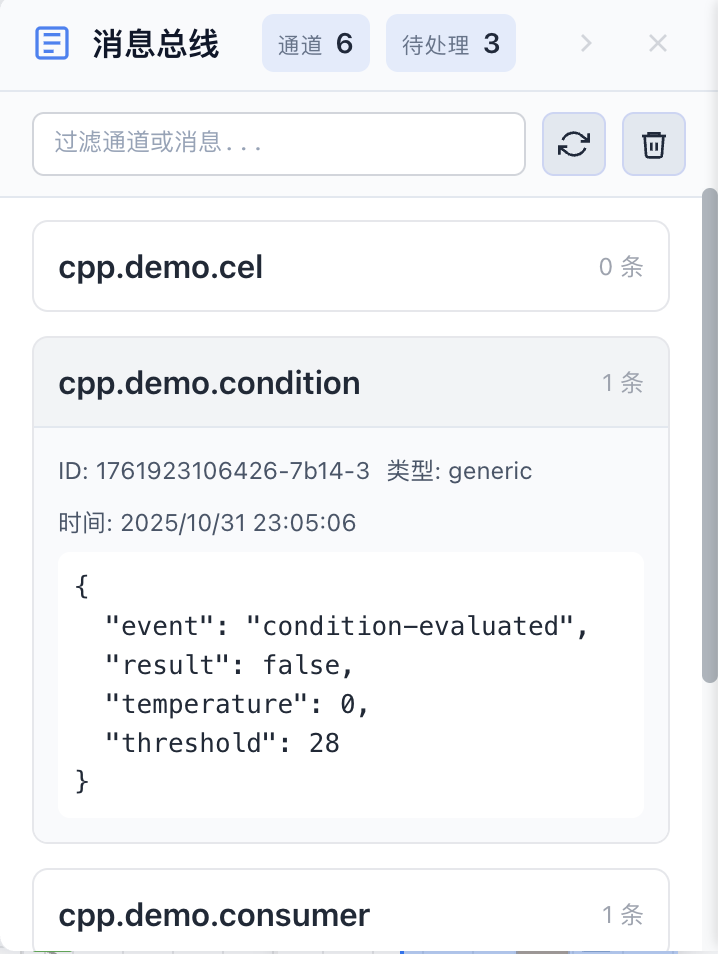
Task: Click the 时间 timestamp line
Action: click(207, 522)
